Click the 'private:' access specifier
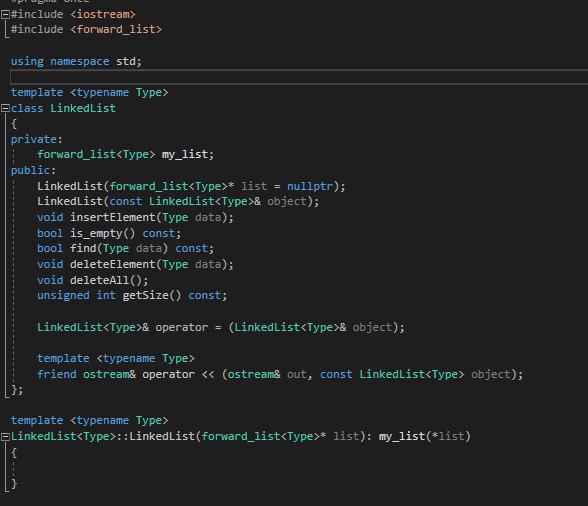 pos(36,139)
